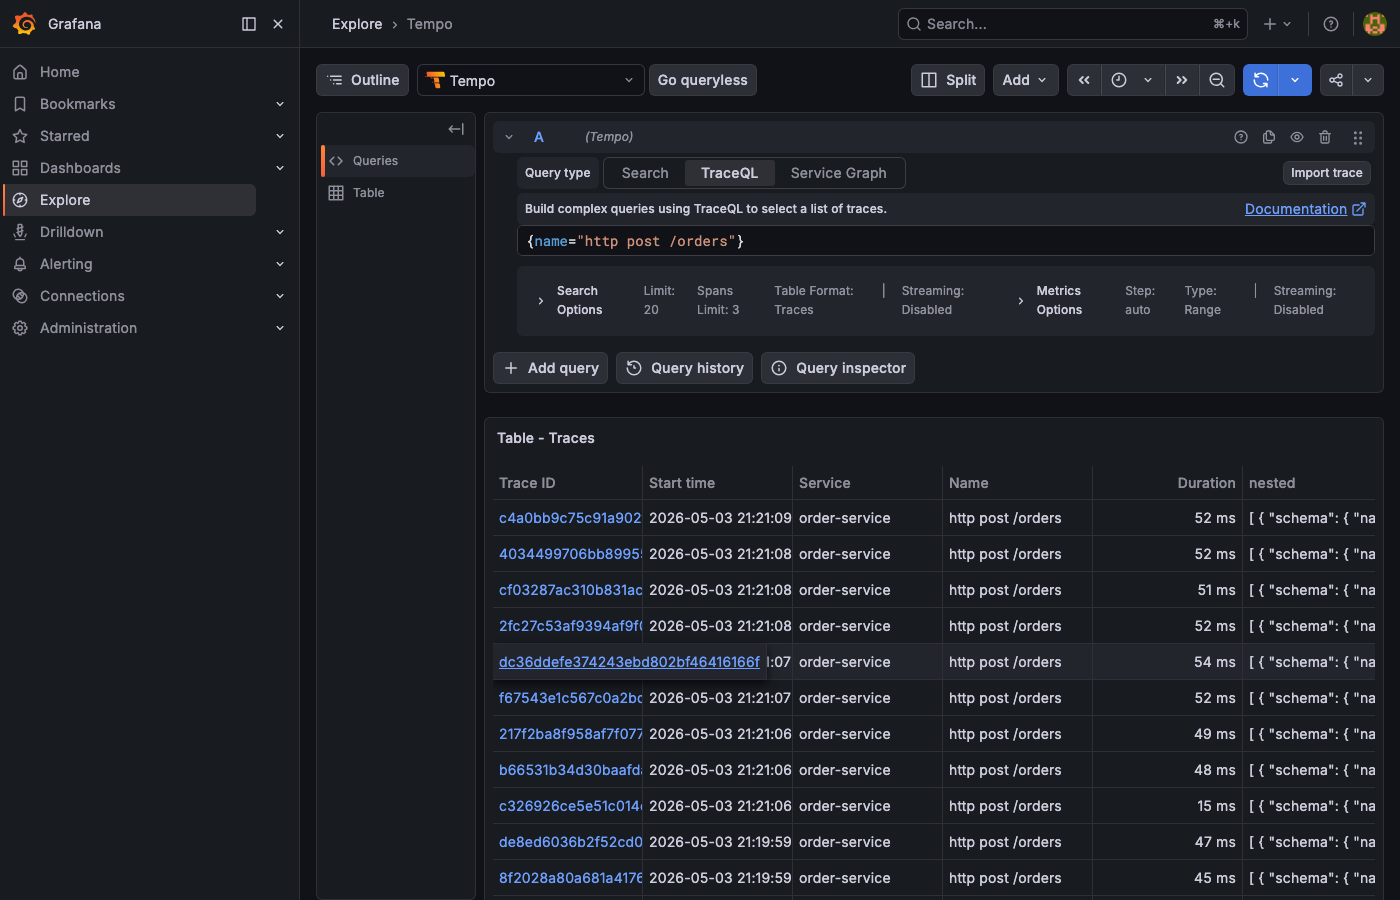The height and width of the screenshot is (900, 1400).
Task: Click into the TraceQL query editor
Action: 946,241
